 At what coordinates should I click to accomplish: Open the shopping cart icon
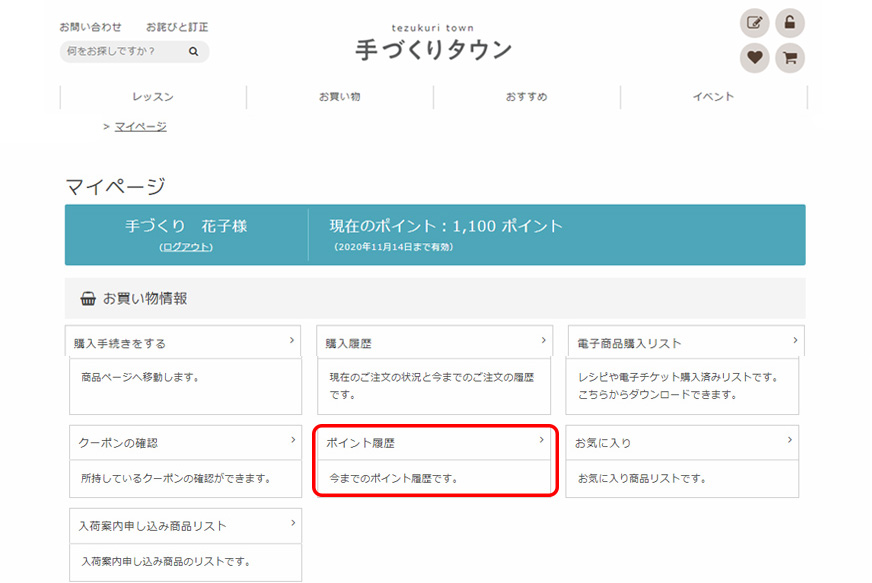pos(790,58)
